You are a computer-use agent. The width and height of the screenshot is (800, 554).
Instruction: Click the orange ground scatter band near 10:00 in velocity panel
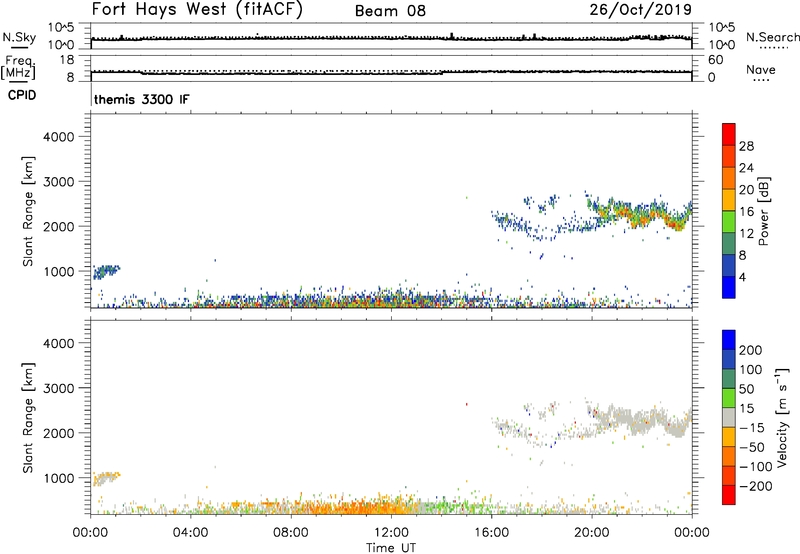pyautogui.click(x=342, y=508)
